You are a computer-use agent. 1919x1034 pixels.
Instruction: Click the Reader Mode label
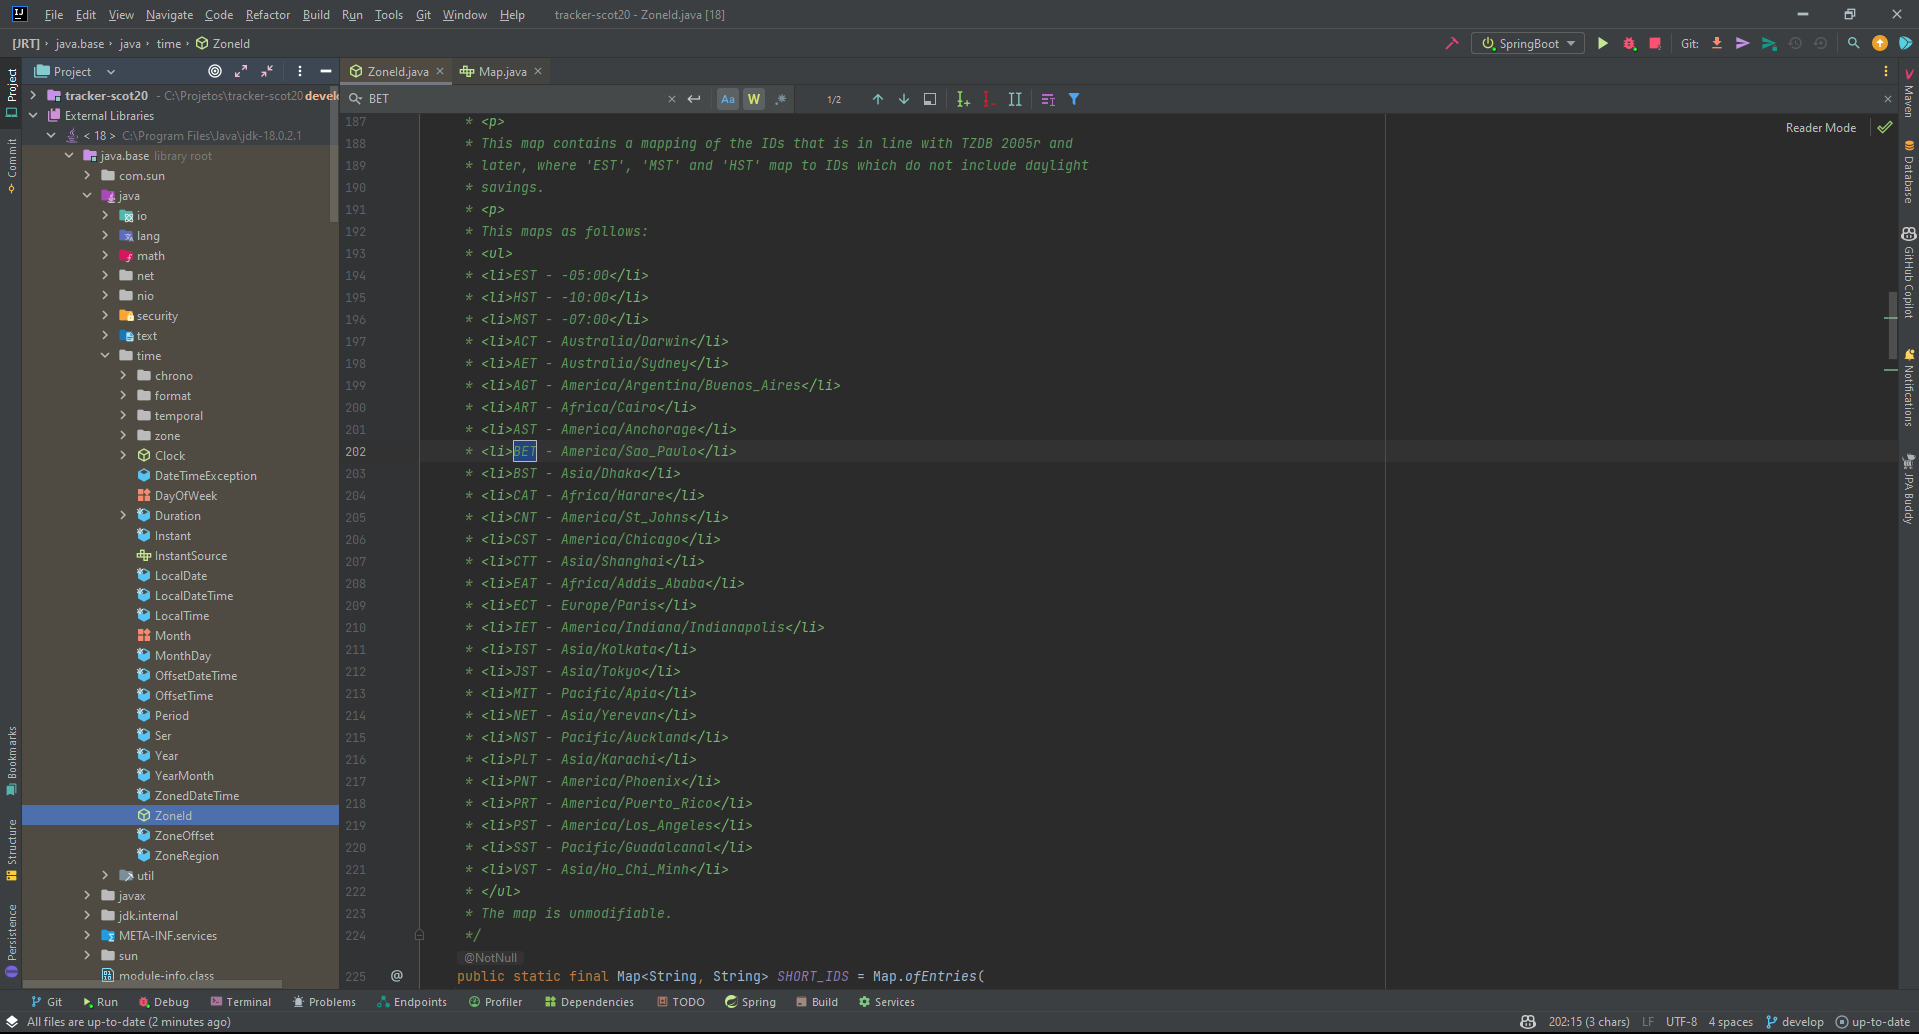(x=1820, y=128)
